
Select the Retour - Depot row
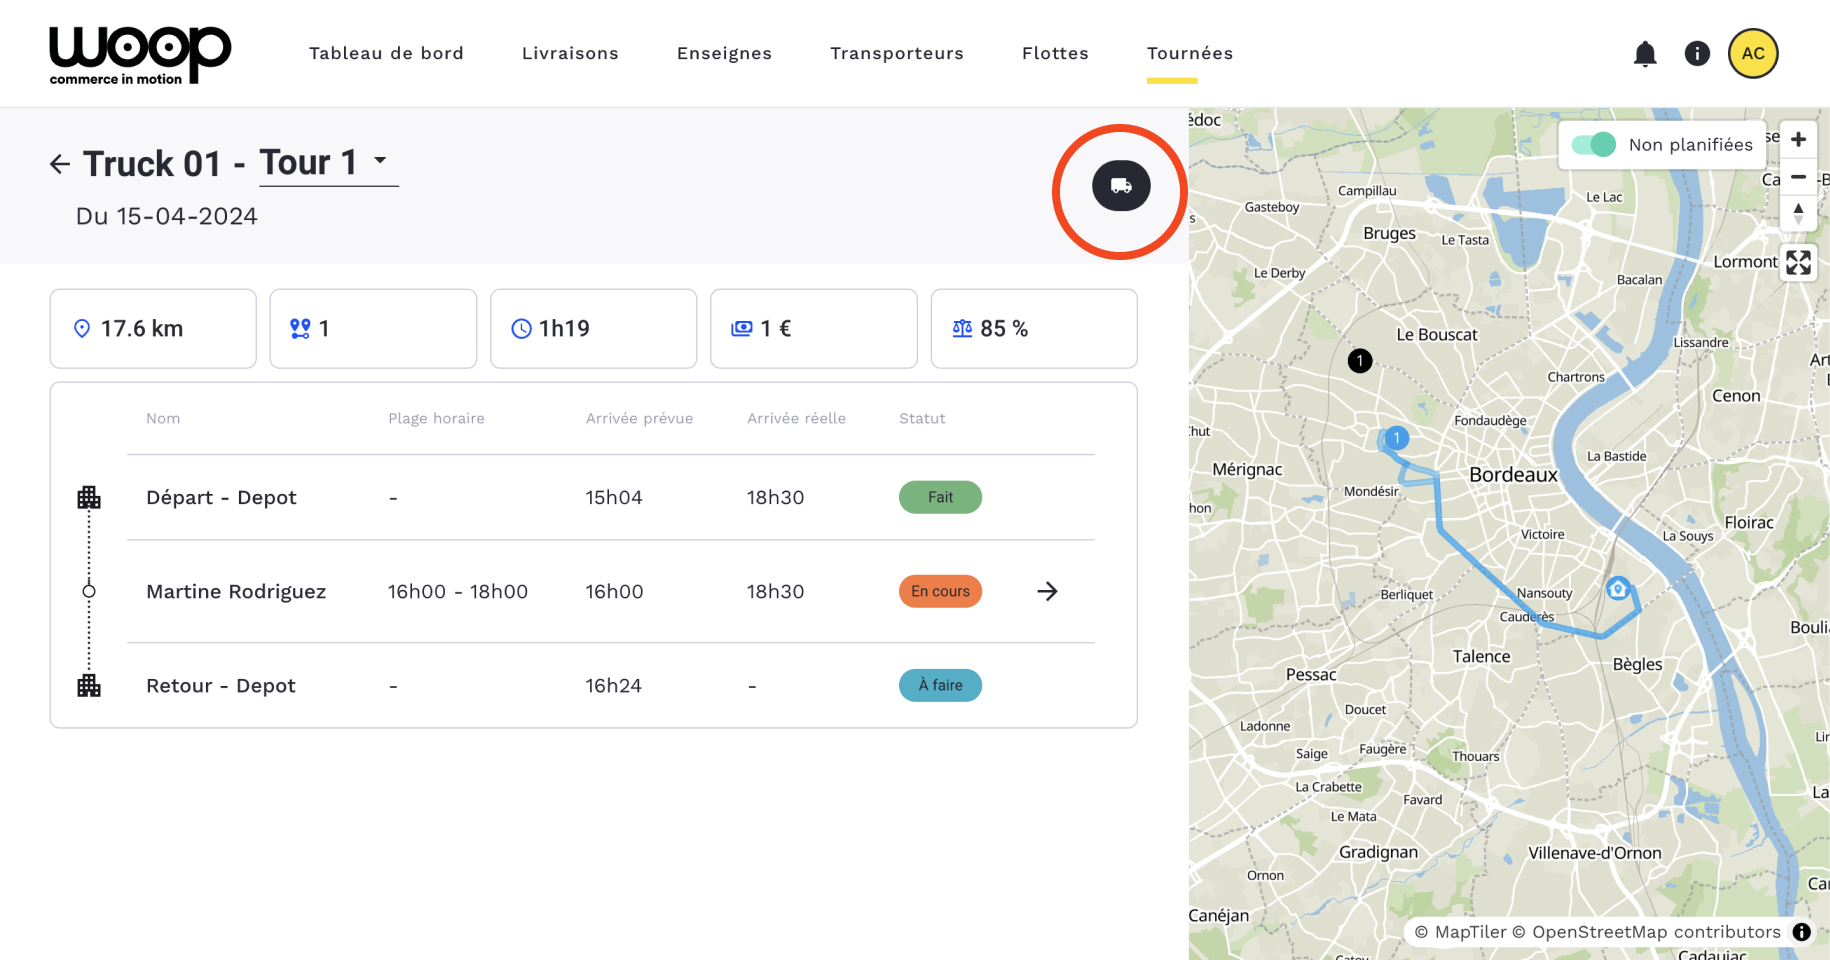tap(221, 686)
